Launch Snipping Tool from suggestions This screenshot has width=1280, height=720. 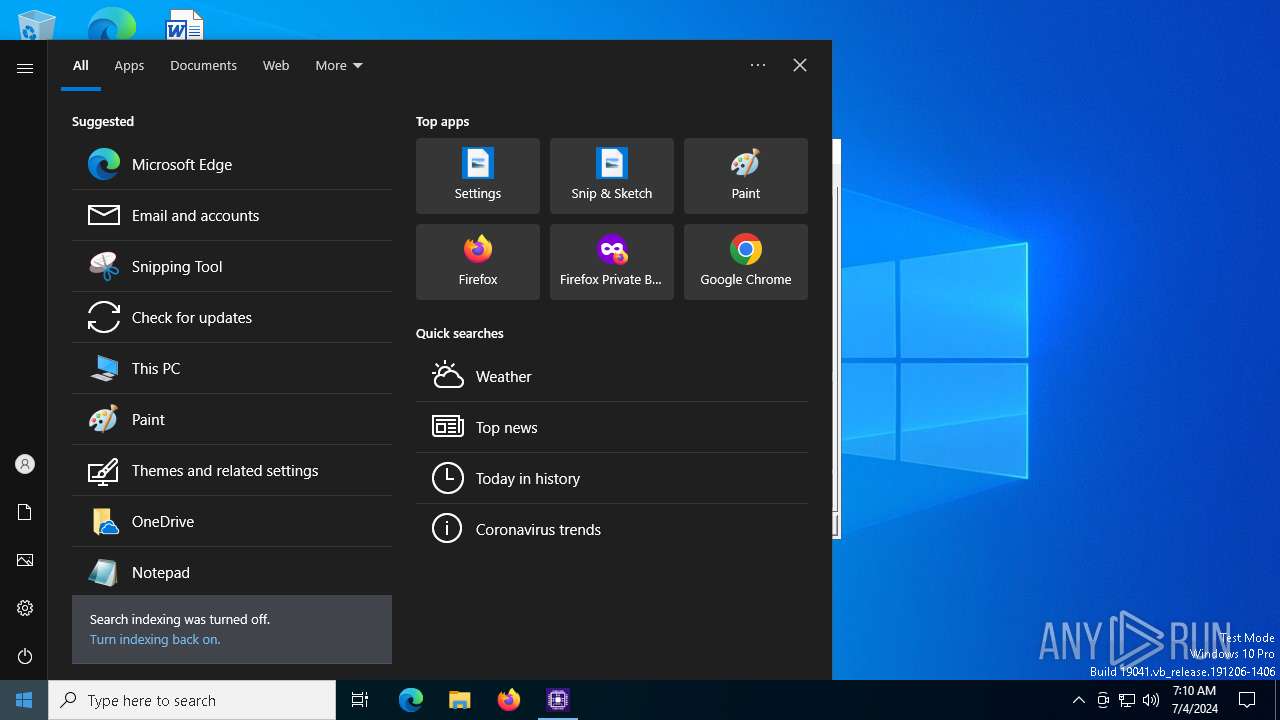[232, 266]
